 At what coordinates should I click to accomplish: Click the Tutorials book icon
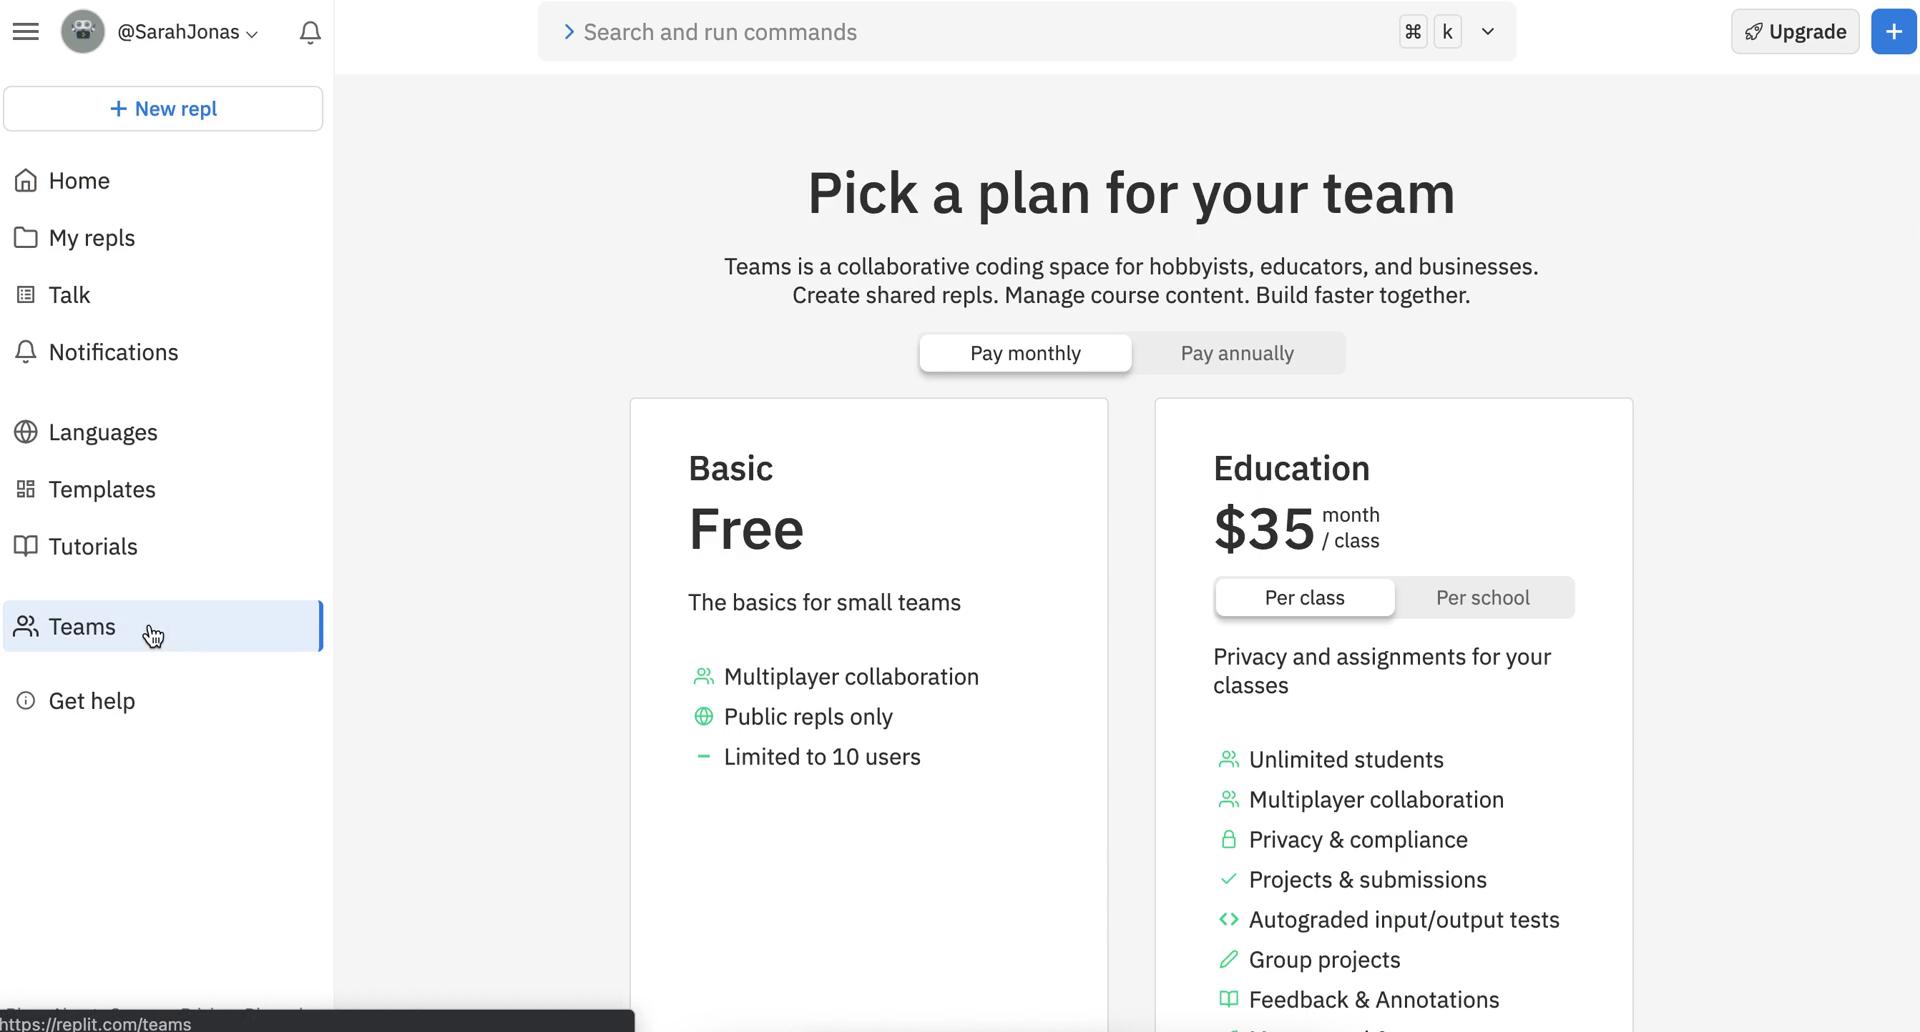26,546
